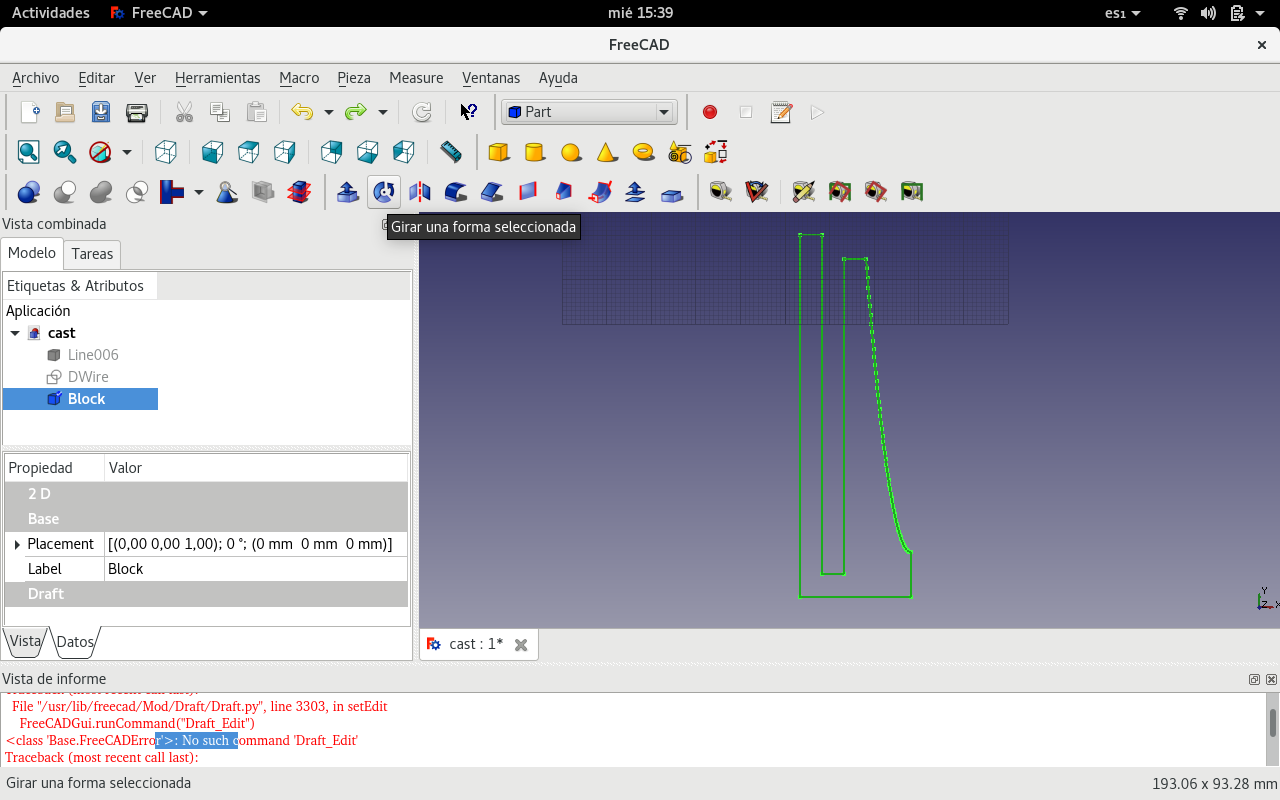Screen dimensions: 1280x800
Task: Fit all content in view
Action: 29,152
